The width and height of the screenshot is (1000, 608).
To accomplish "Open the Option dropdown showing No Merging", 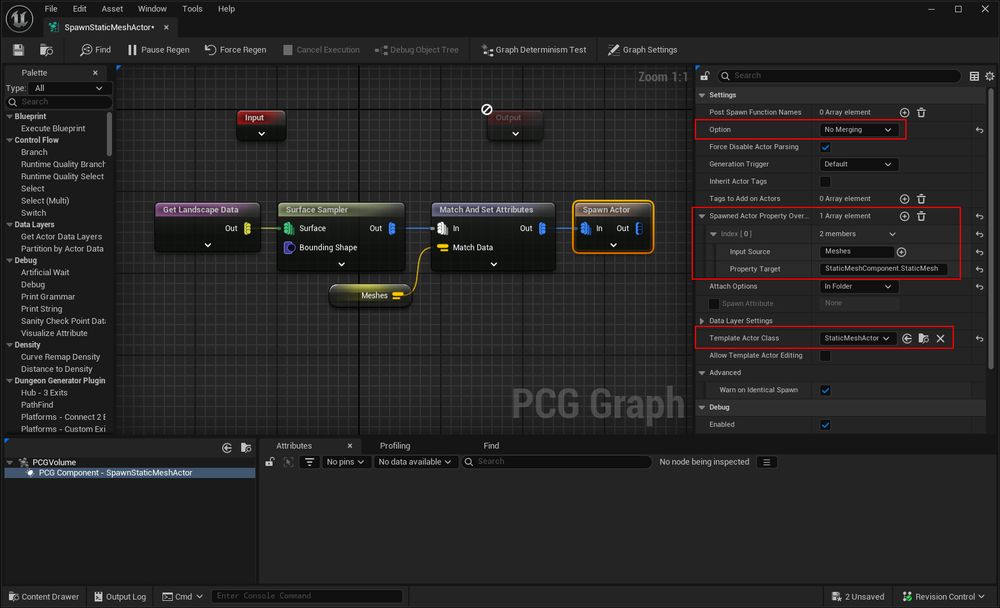I will (x=858, y=130).
